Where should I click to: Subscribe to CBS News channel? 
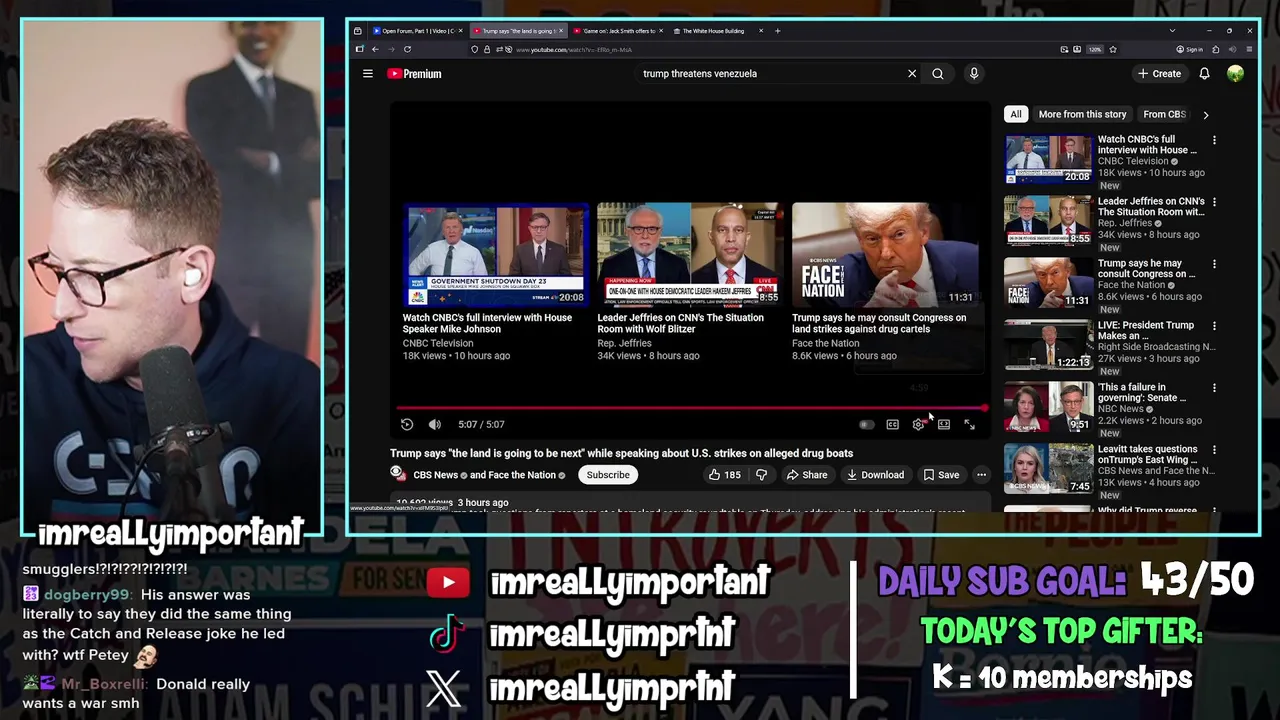608,475
